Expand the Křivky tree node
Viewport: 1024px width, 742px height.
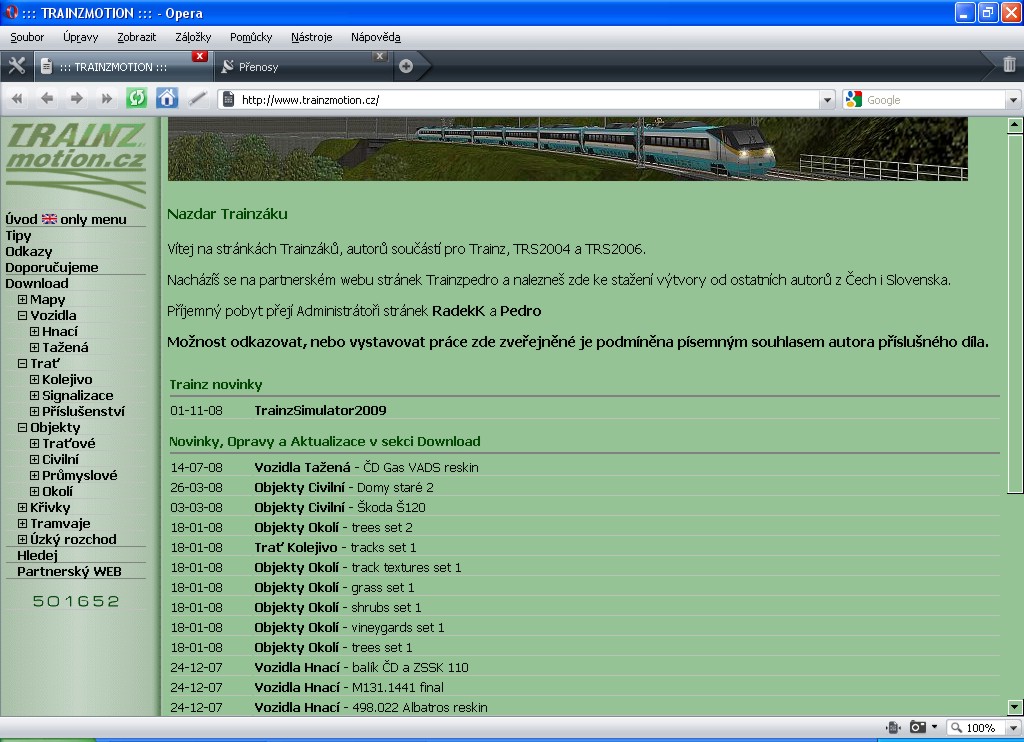22,508
